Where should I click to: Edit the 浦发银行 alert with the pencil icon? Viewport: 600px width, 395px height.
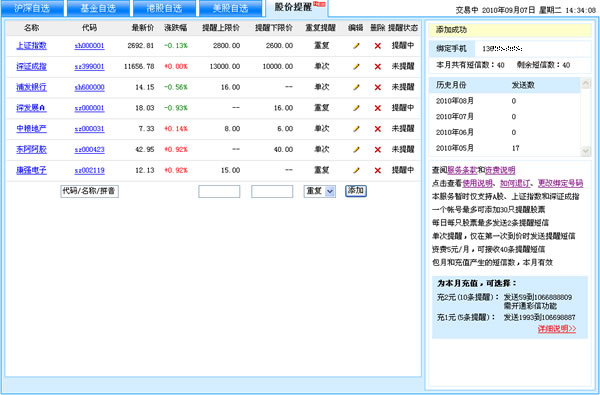pyautogui.click(x=356, y=87)
